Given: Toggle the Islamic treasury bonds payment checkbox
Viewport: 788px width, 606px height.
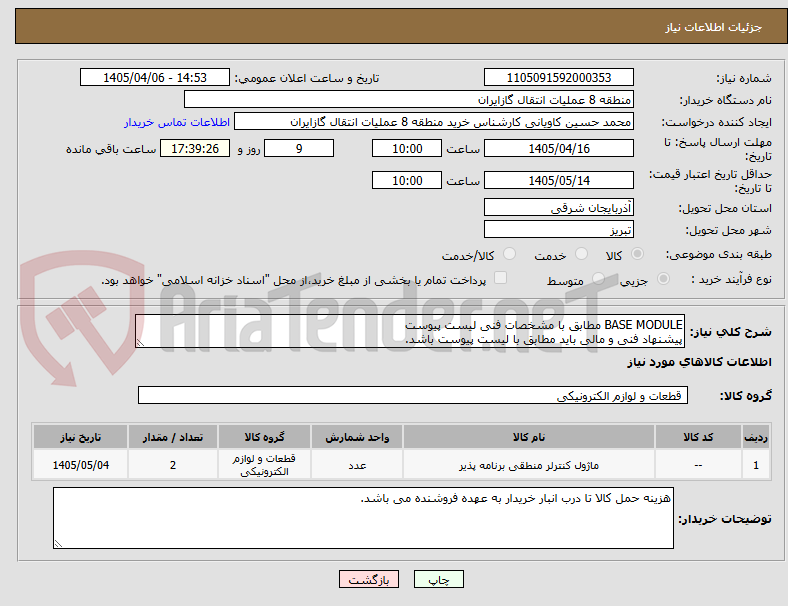Looking at the screenshot, I should 501,278.
